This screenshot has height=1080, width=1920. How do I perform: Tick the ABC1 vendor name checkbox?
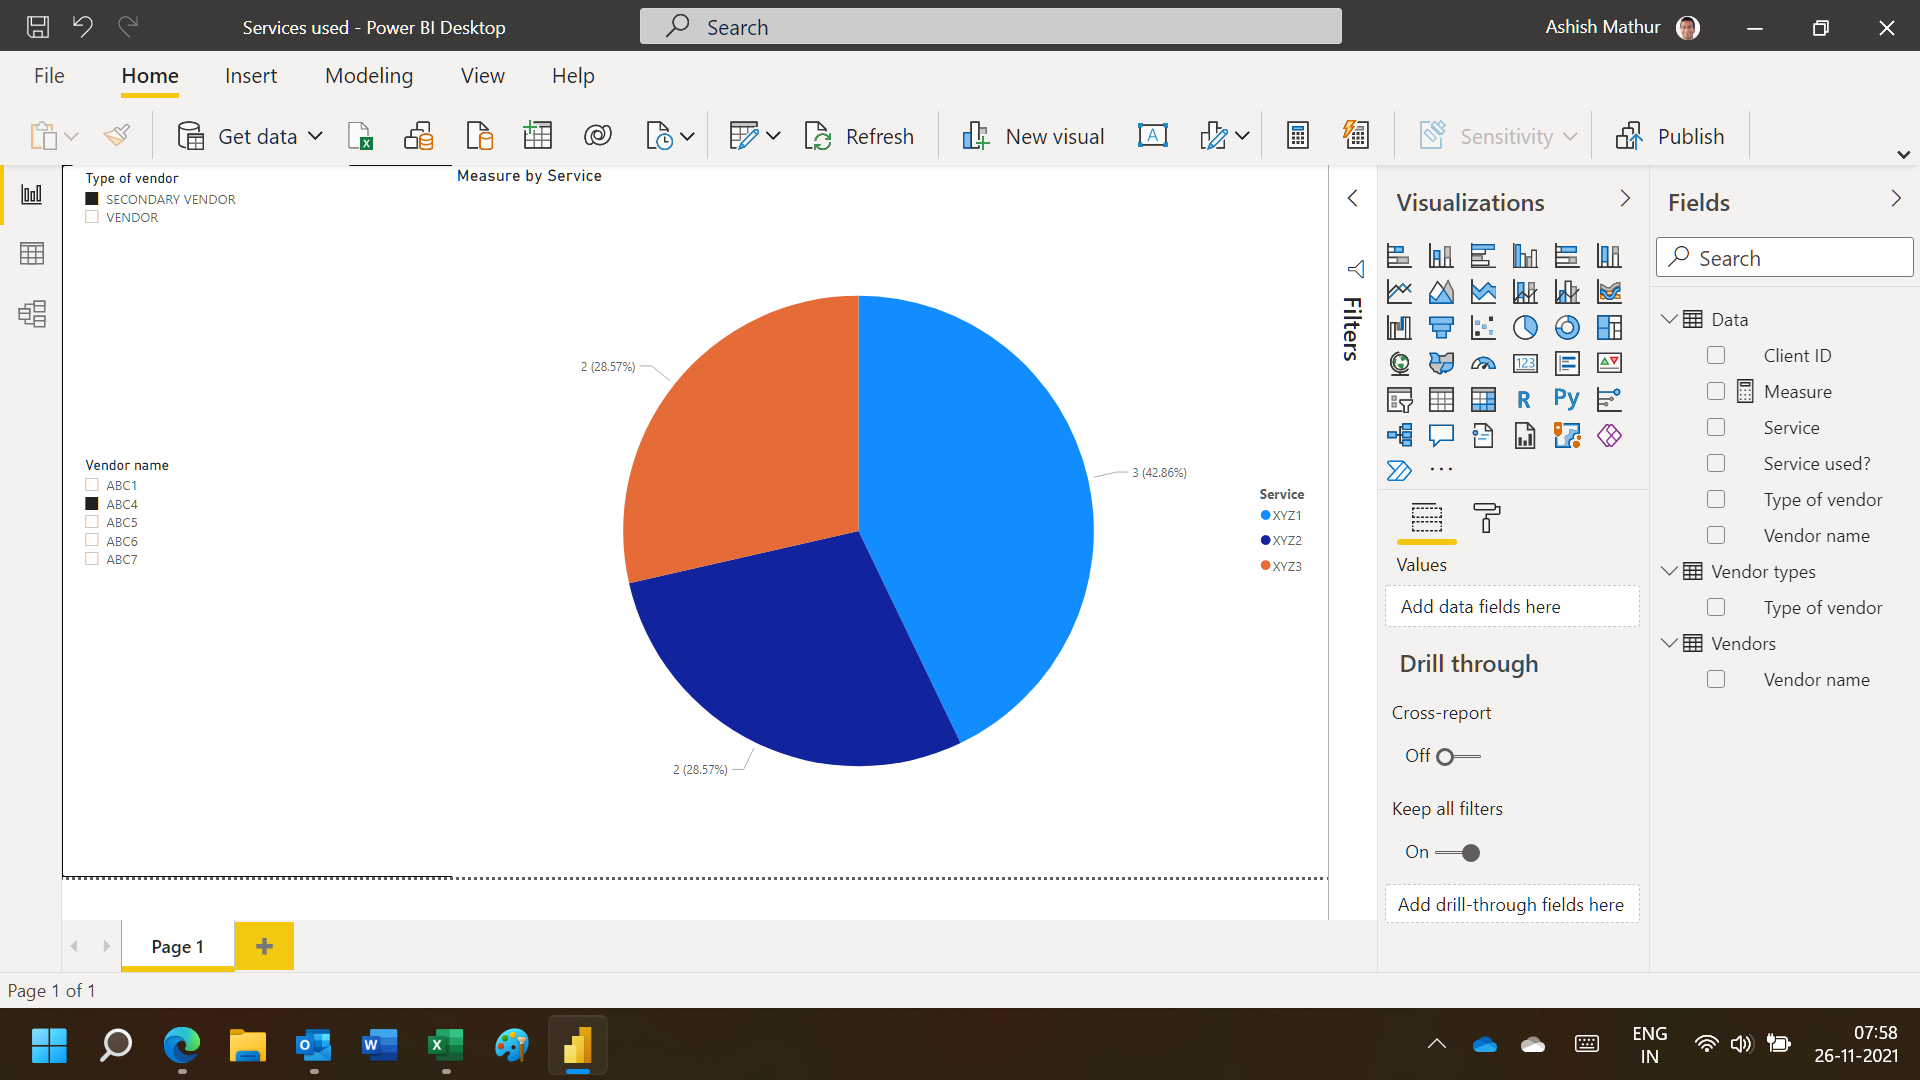pyautogui.click(x=92, y=485)
